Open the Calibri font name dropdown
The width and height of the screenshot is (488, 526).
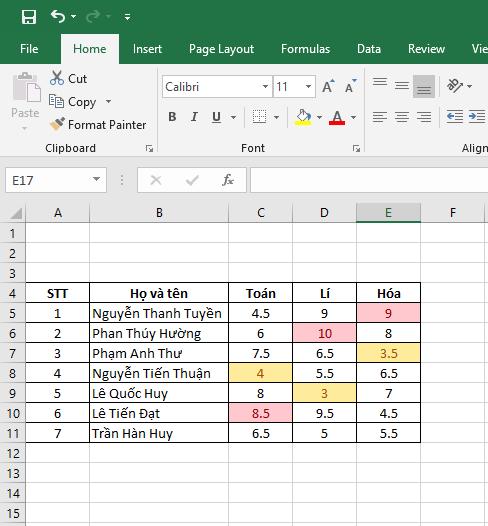click(265, 87)
